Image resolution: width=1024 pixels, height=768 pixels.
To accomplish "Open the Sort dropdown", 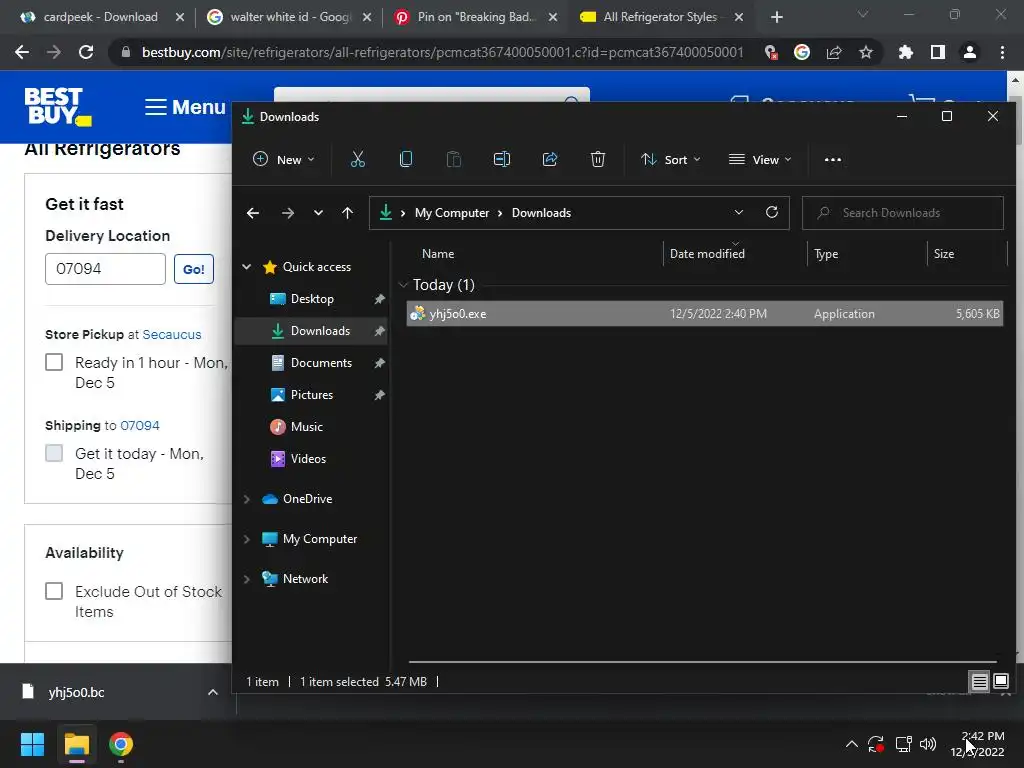I will point(671,159).
